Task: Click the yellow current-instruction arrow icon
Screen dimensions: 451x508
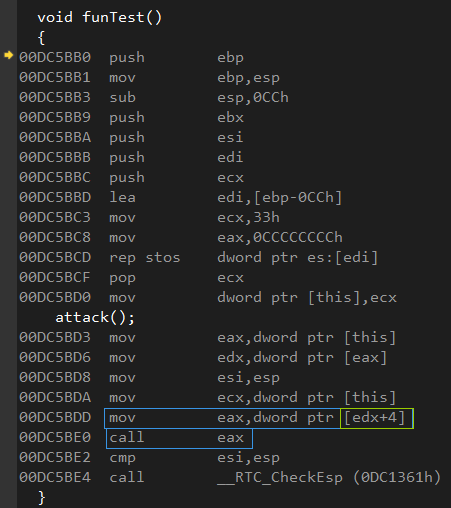Action: coord(8,55)
